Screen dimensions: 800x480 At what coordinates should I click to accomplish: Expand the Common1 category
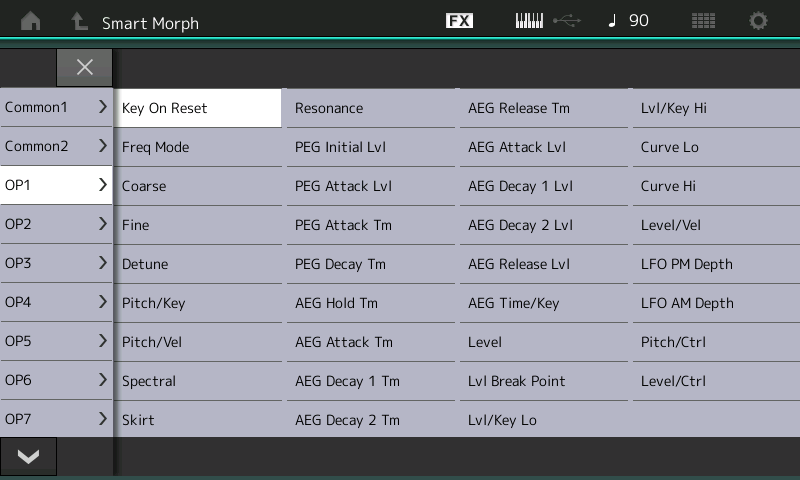56,107
